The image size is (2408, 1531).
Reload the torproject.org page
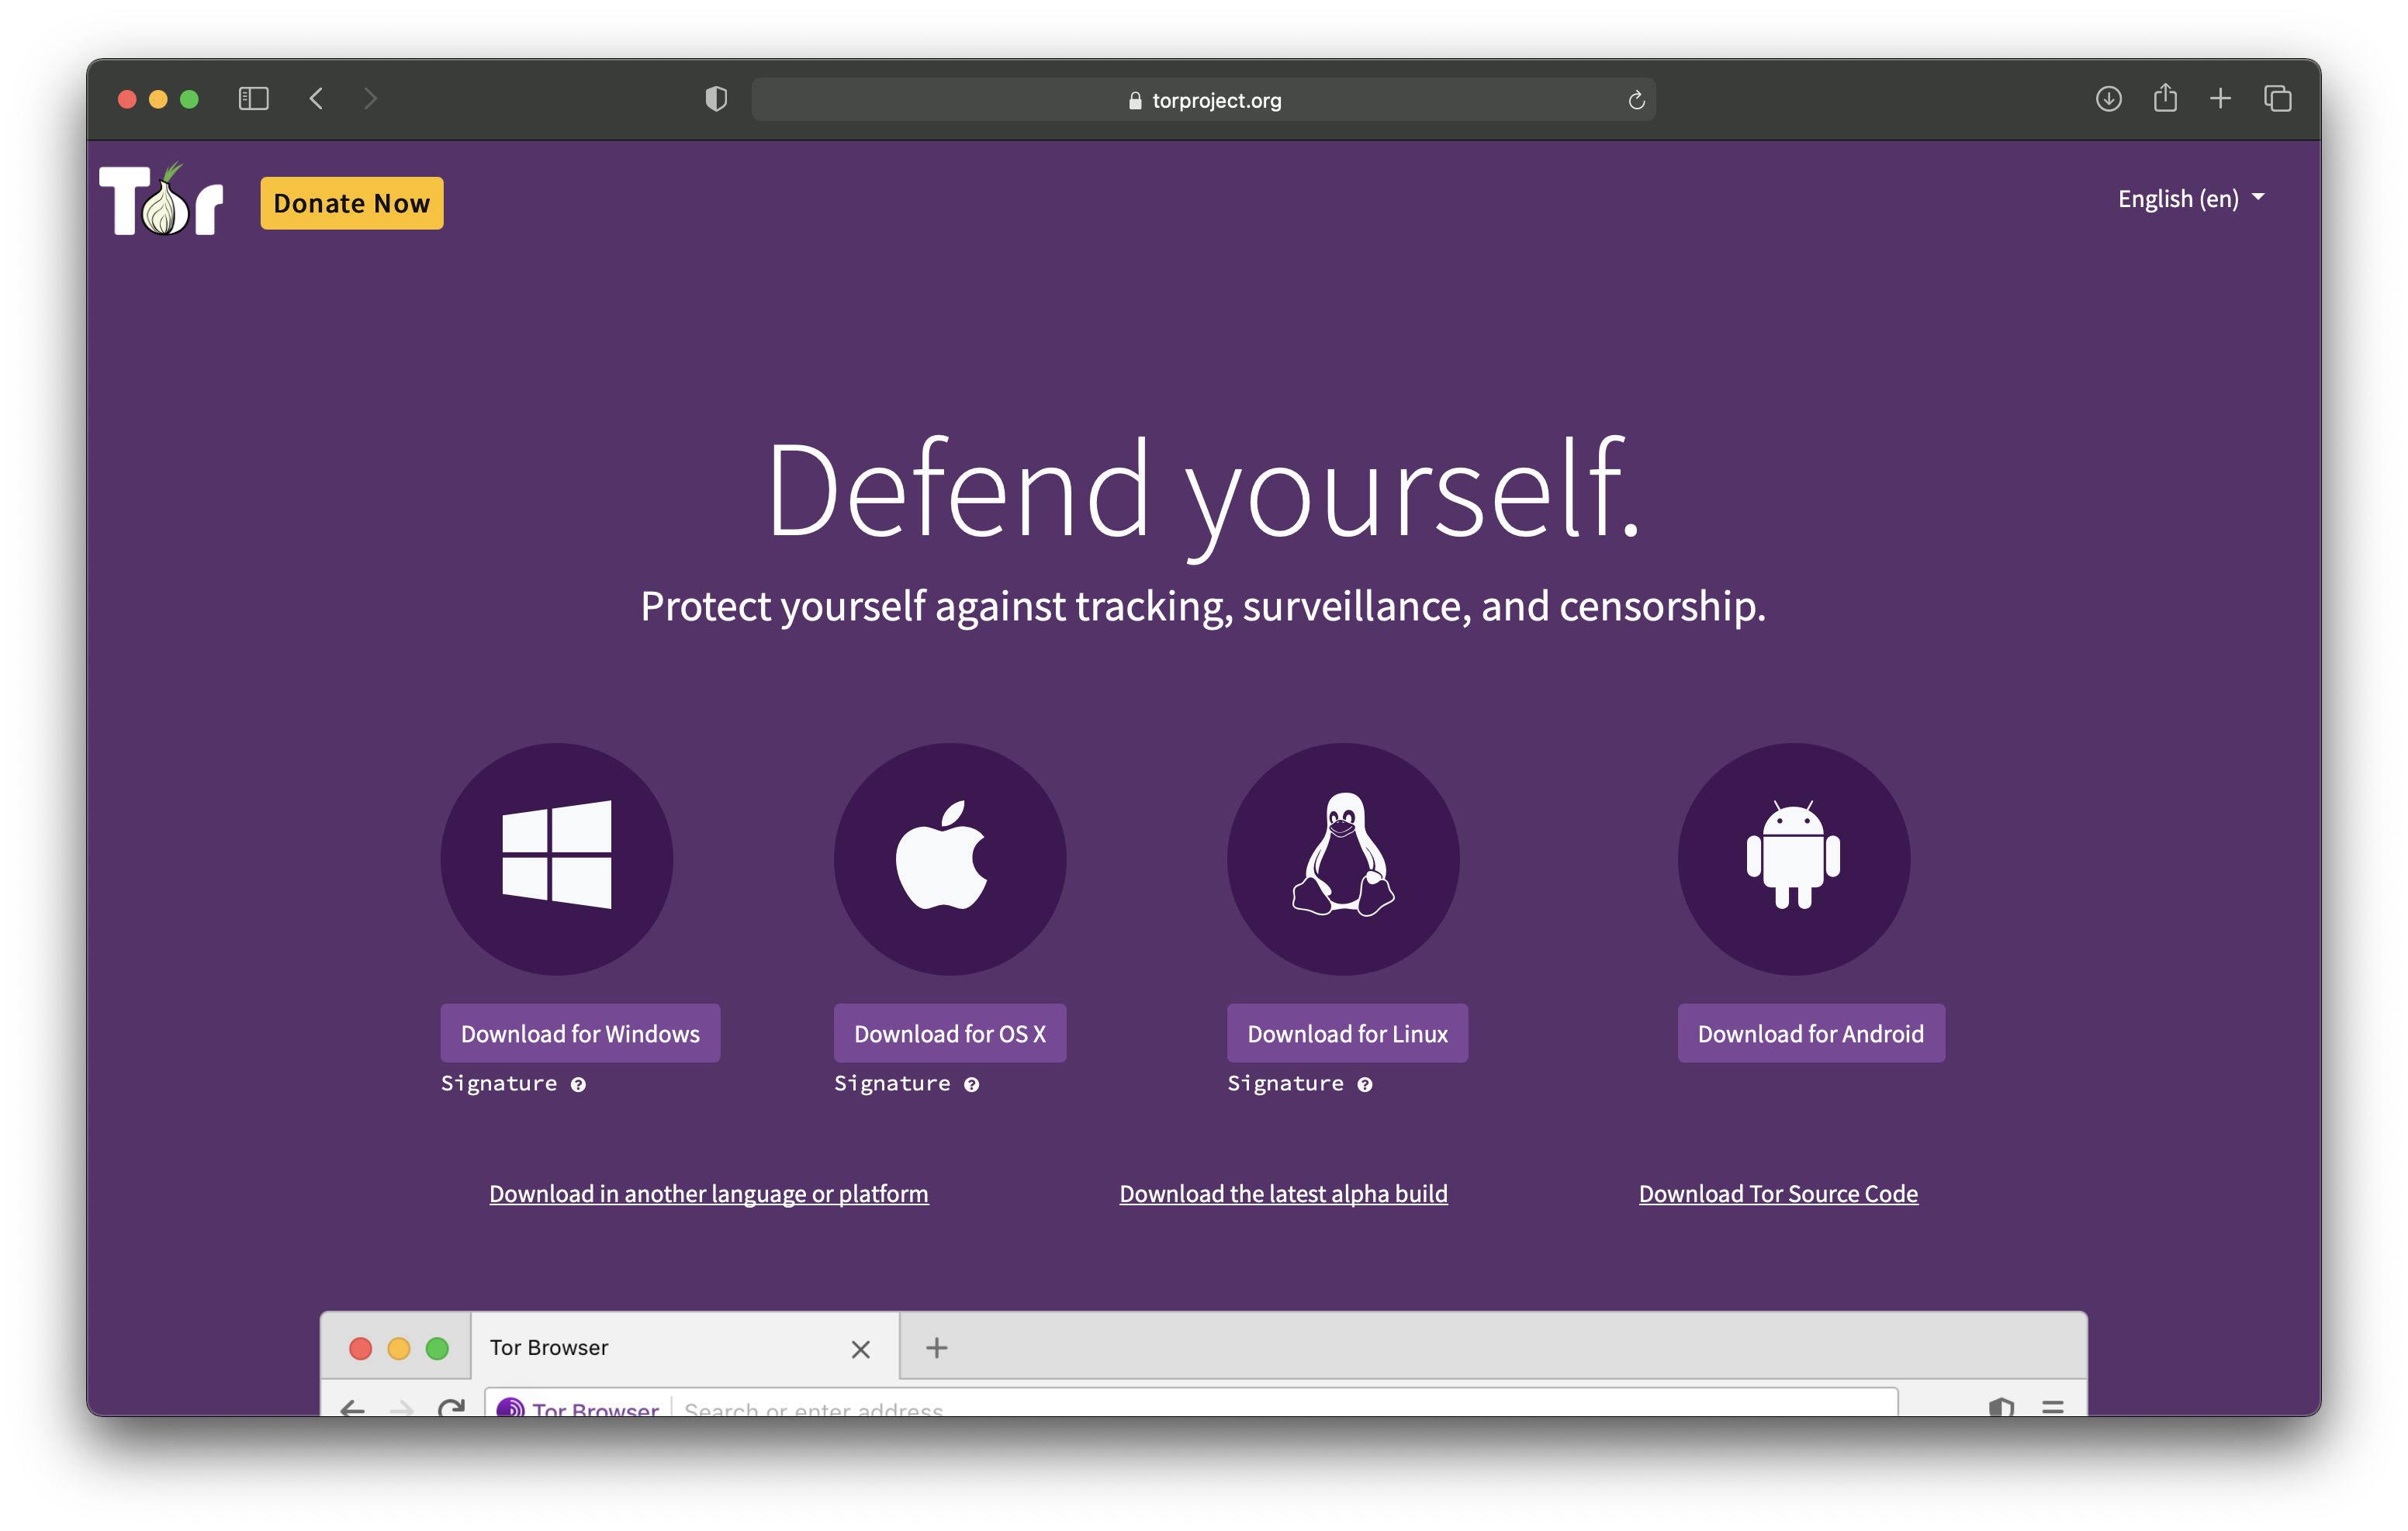[x=1636, y=100]
